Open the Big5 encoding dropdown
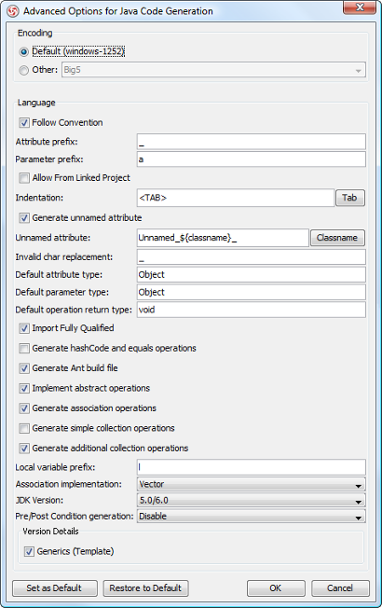The height and width of the screenshot is (608, 382). pyautogui.click(x=213, y=70)
